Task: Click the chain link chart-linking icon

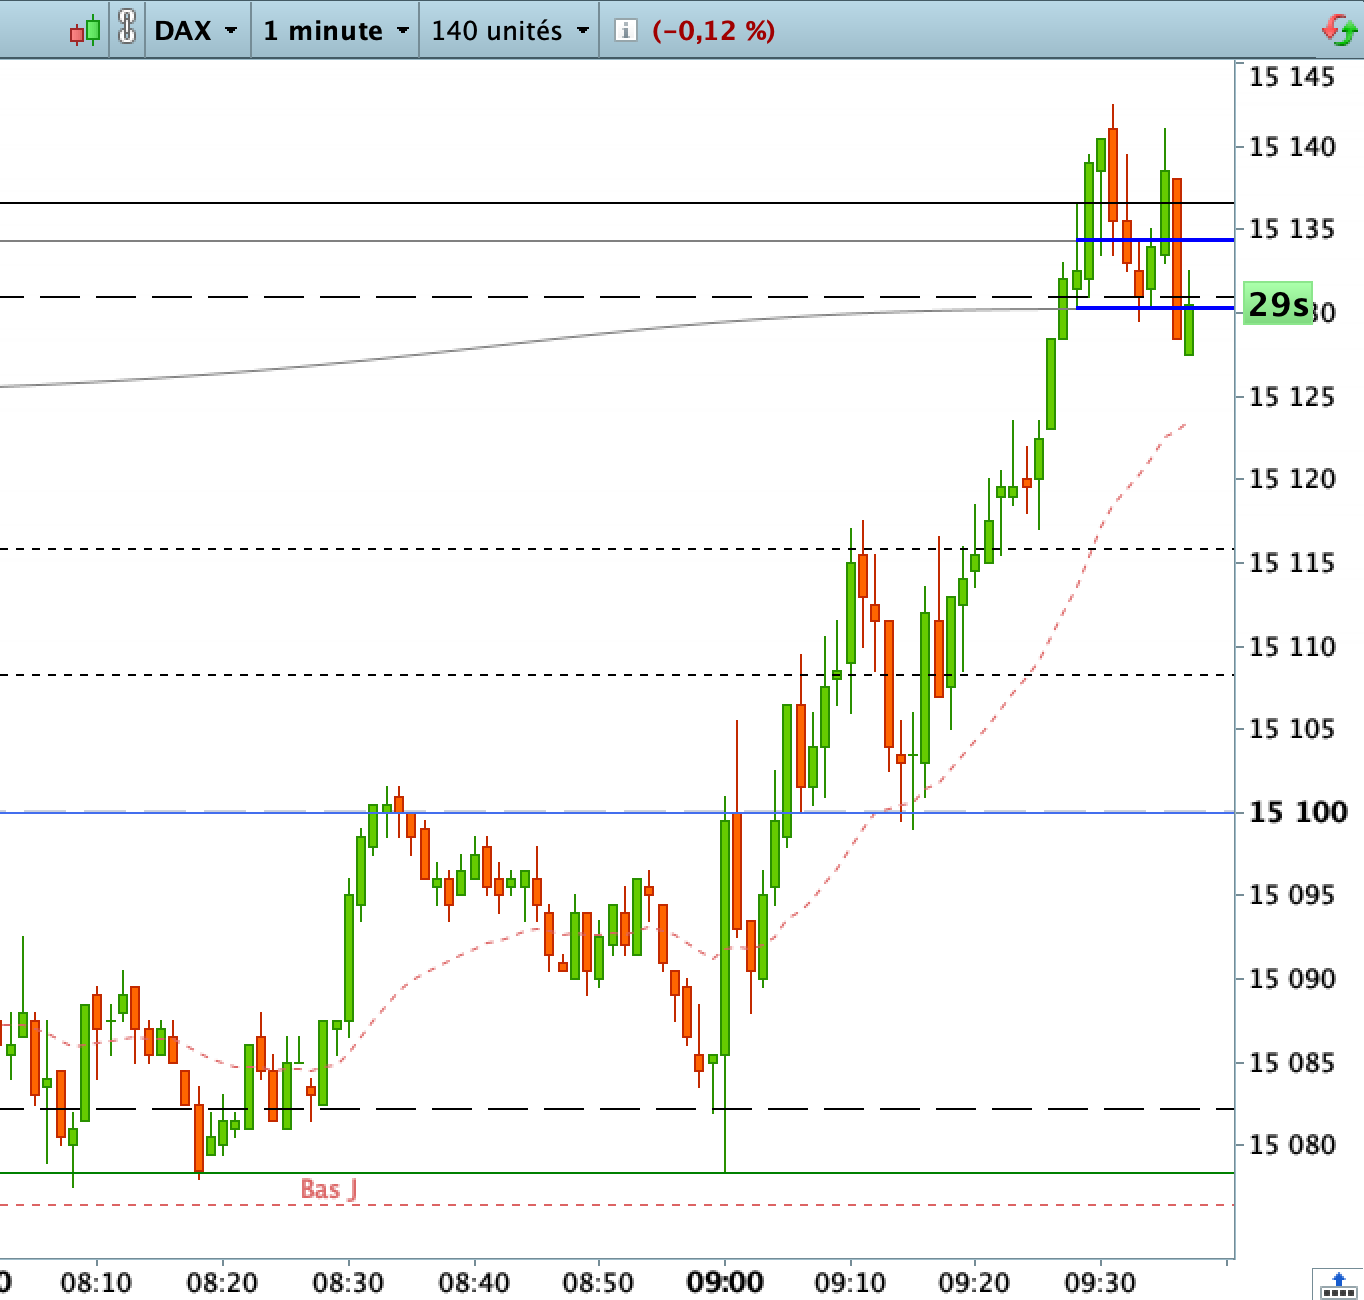Action: [x=127, y=27]
